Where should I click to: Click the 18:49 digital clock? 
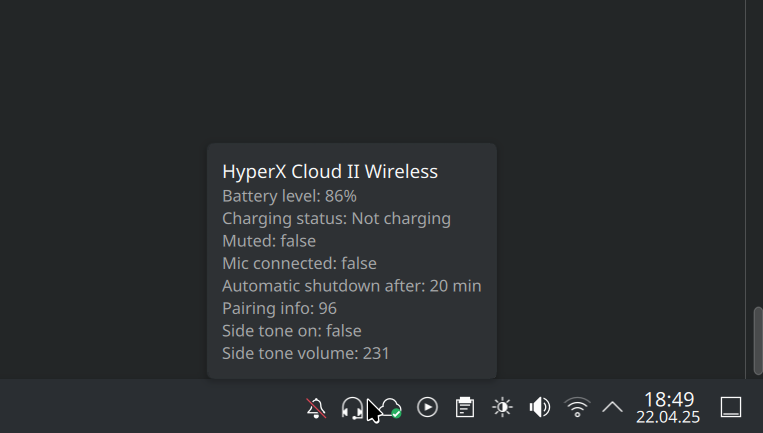668,399
